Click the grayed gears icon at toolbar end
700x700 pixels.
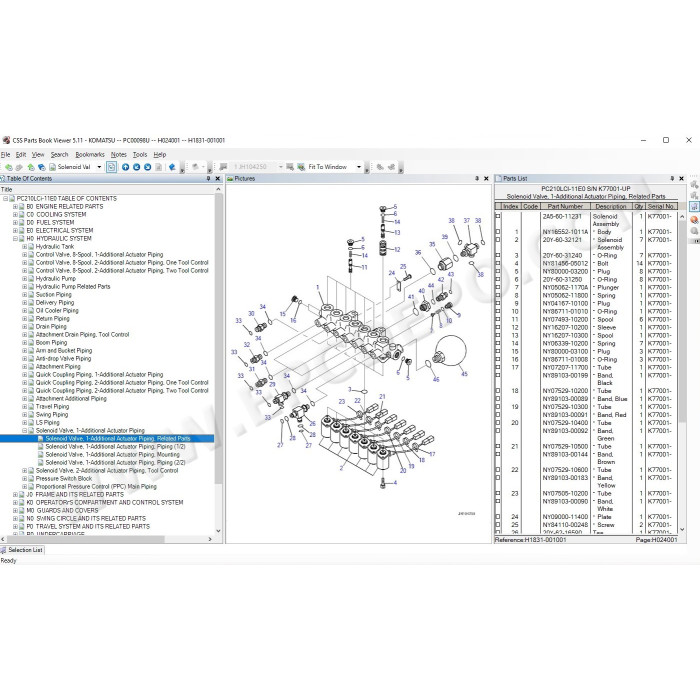(x=392, y=167)
